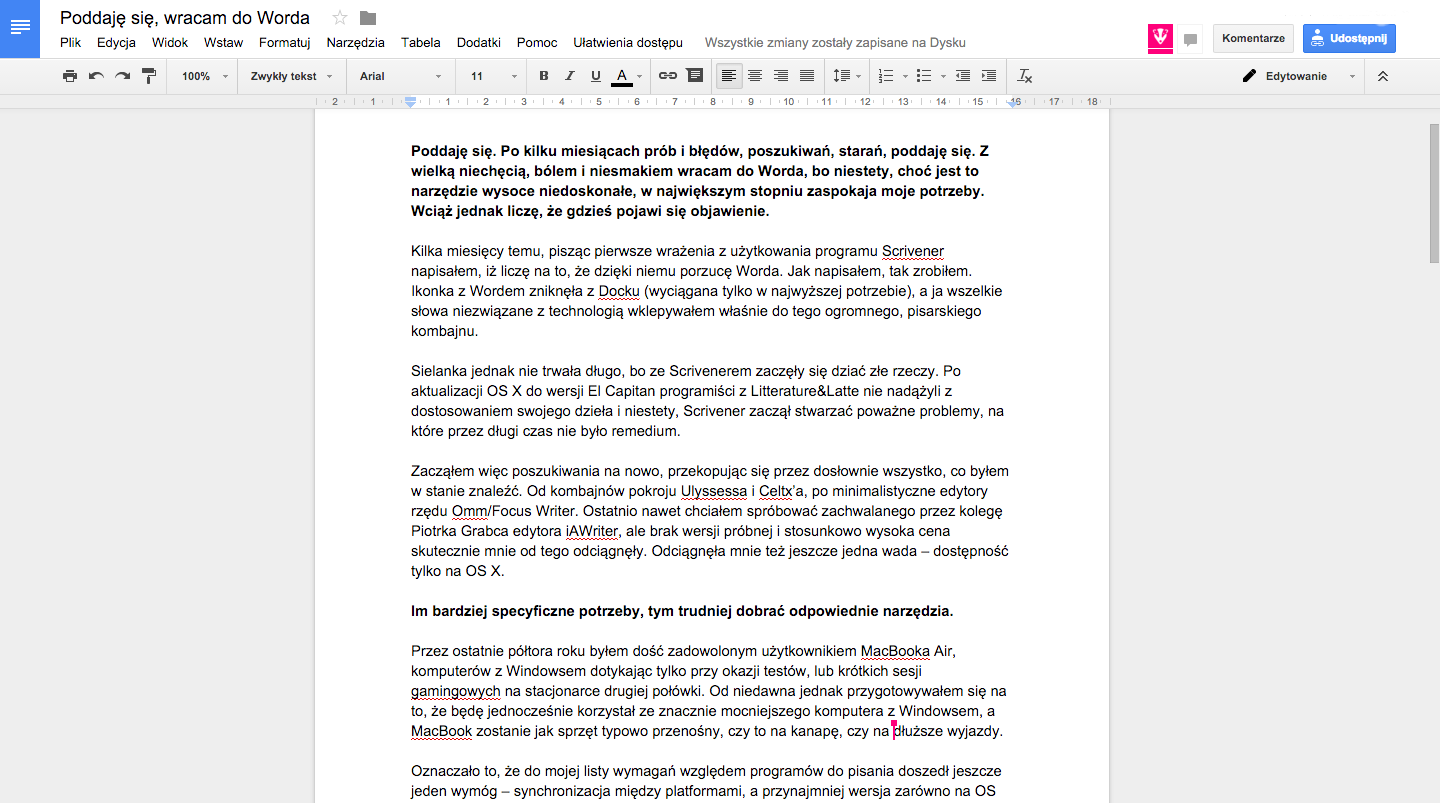The width and height of the screenshot is (1440, 803).
Task: Open the Formatuj menu
Action: coord(284,43)
